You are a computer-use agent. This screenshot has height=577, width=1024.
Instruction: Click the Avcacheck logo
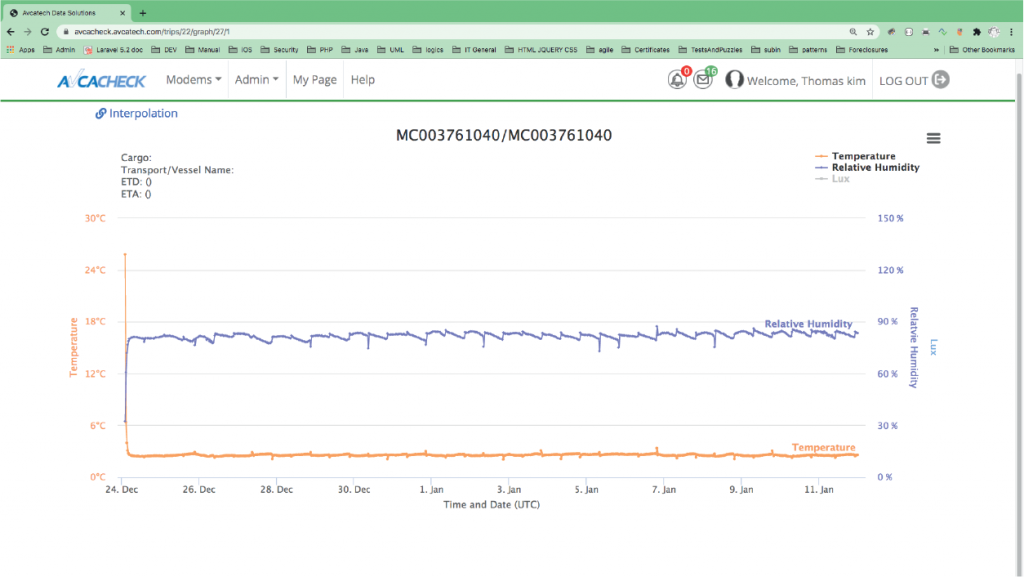coord(100,80)
